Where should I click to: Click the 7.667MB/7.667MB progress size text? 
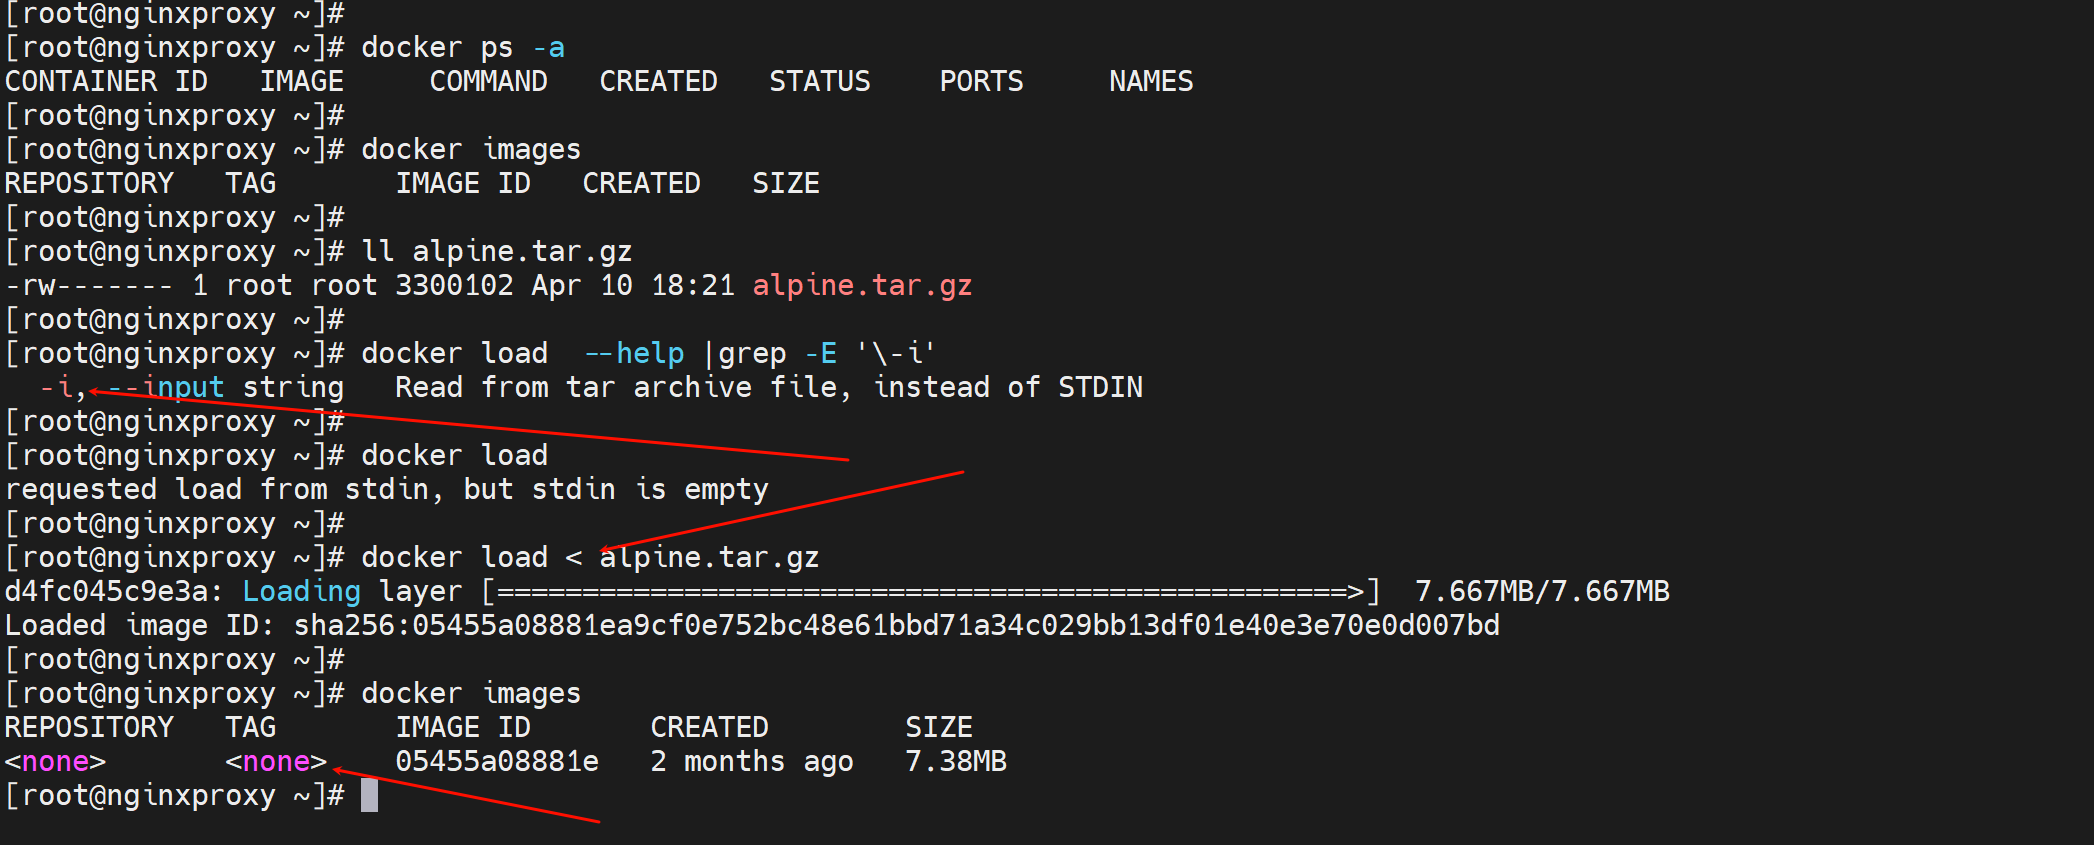[1541, 592]
